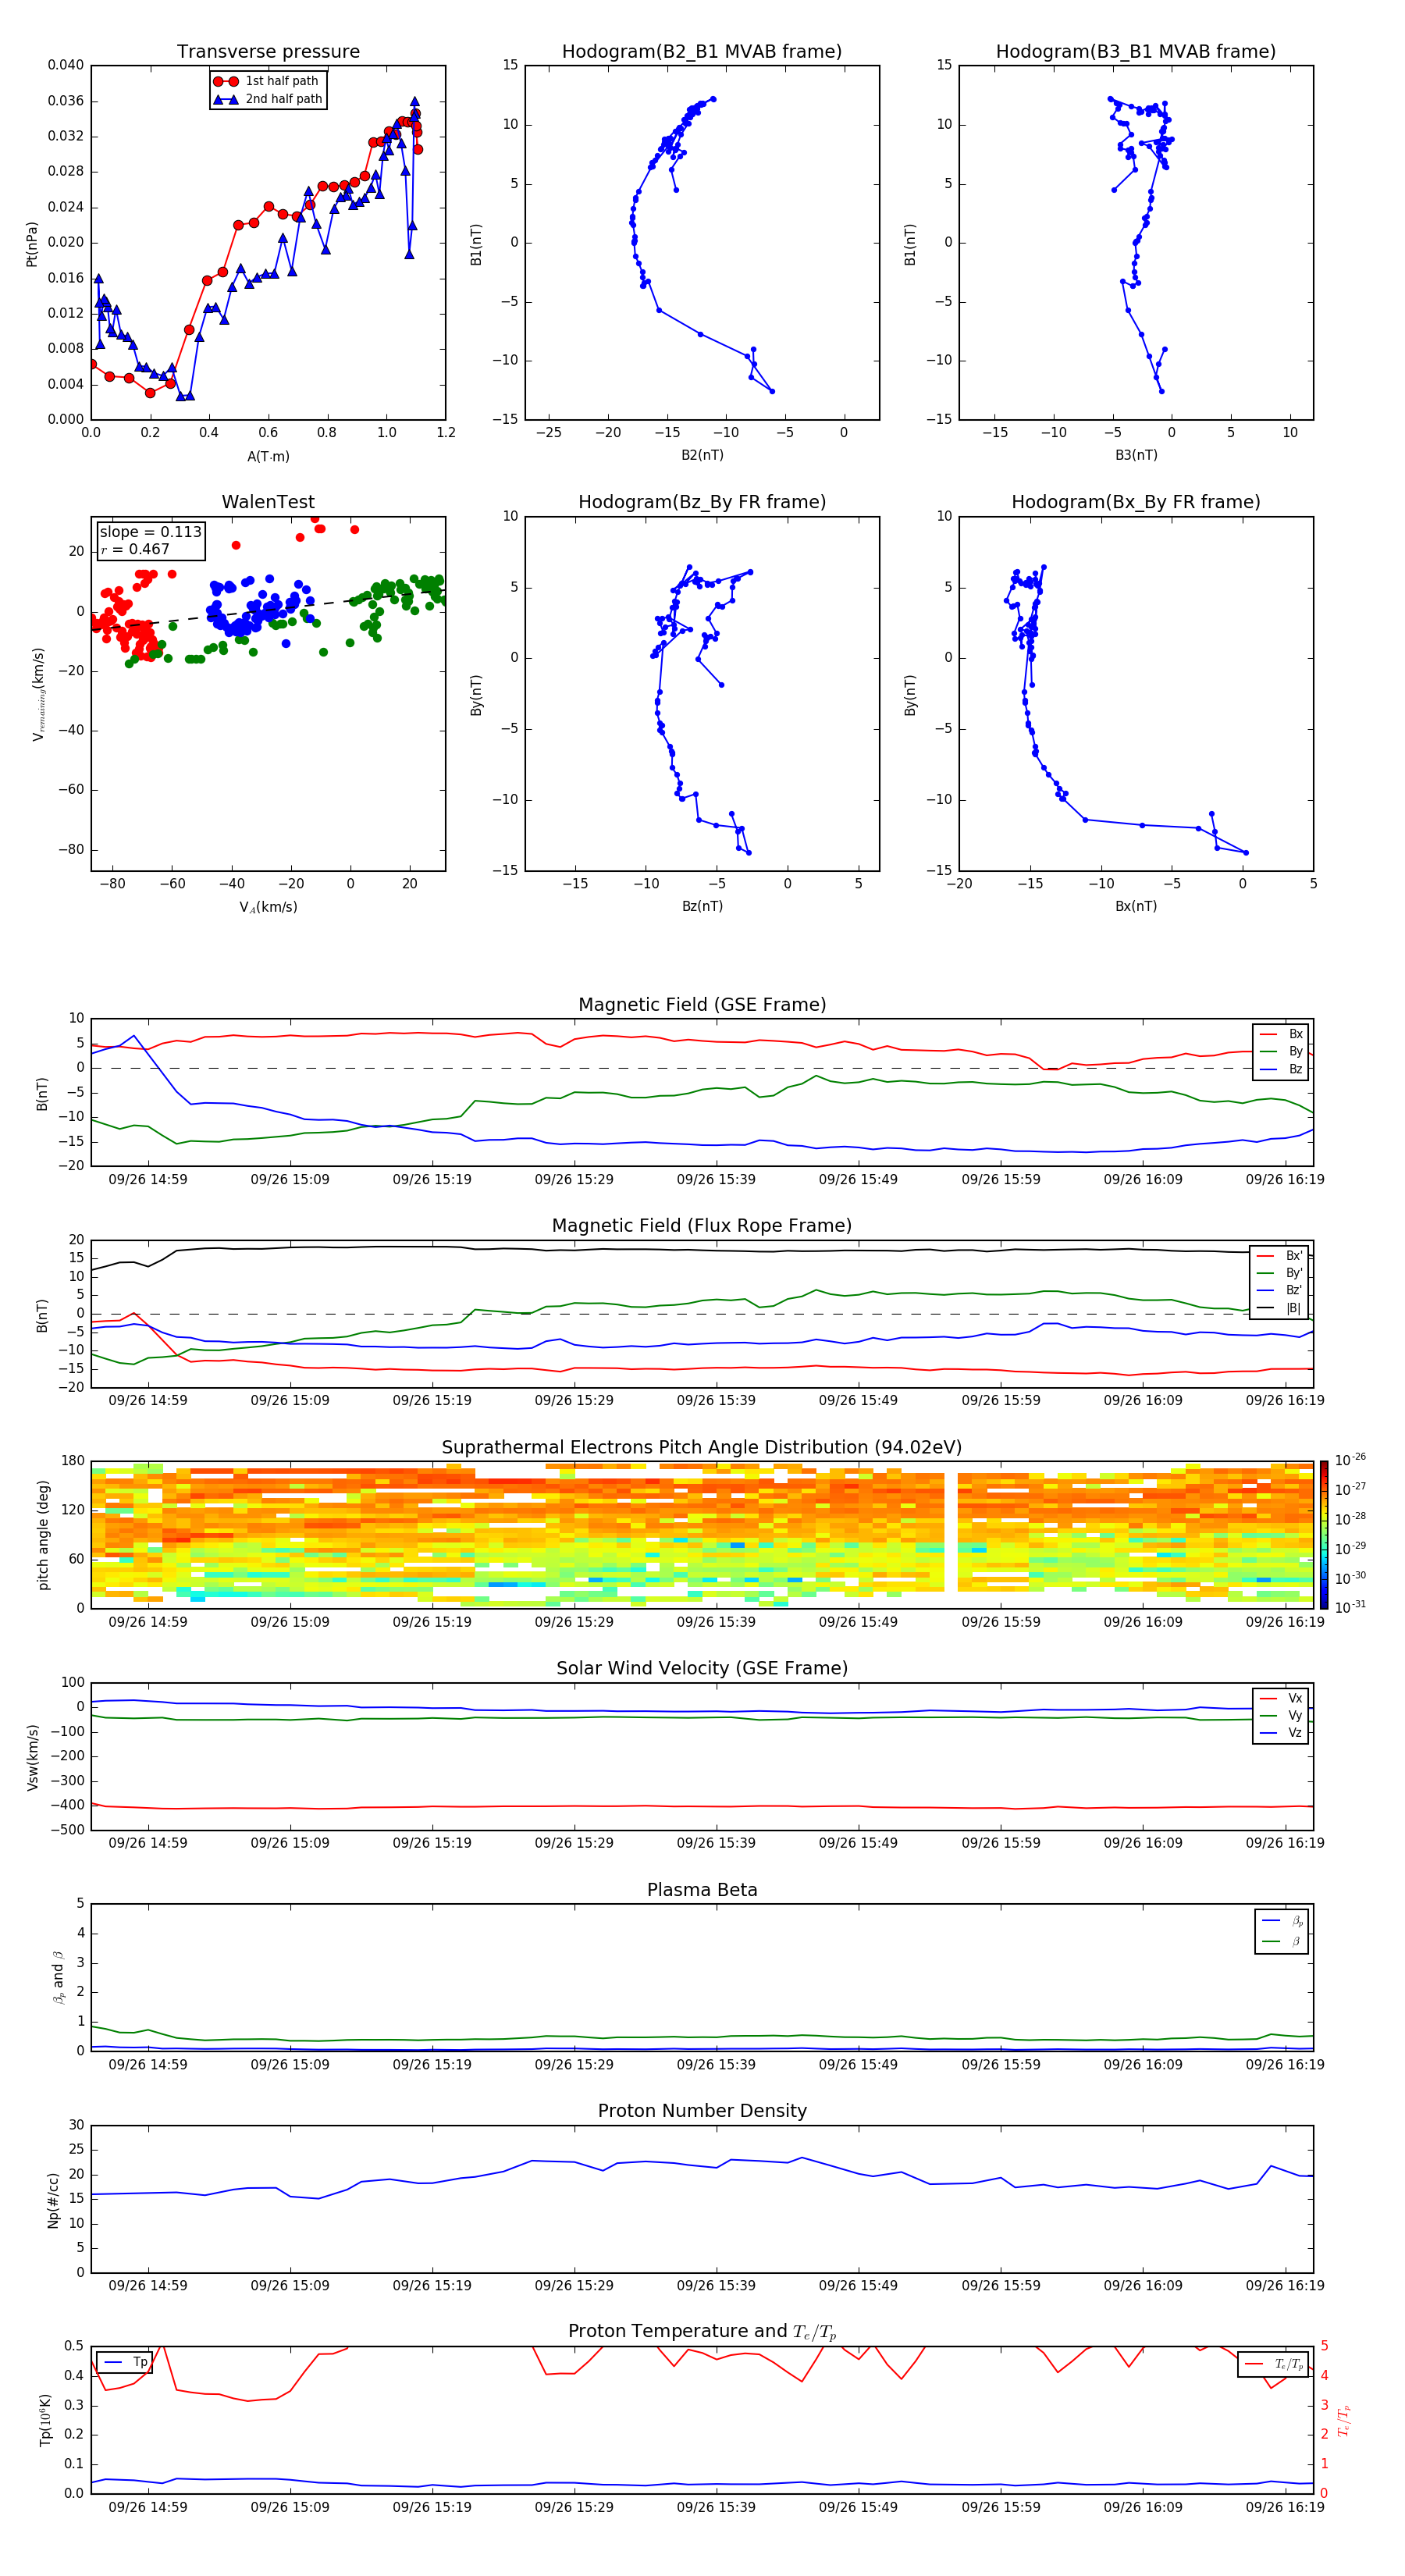Select the 1st half path legend entry

tap(266, 81)
